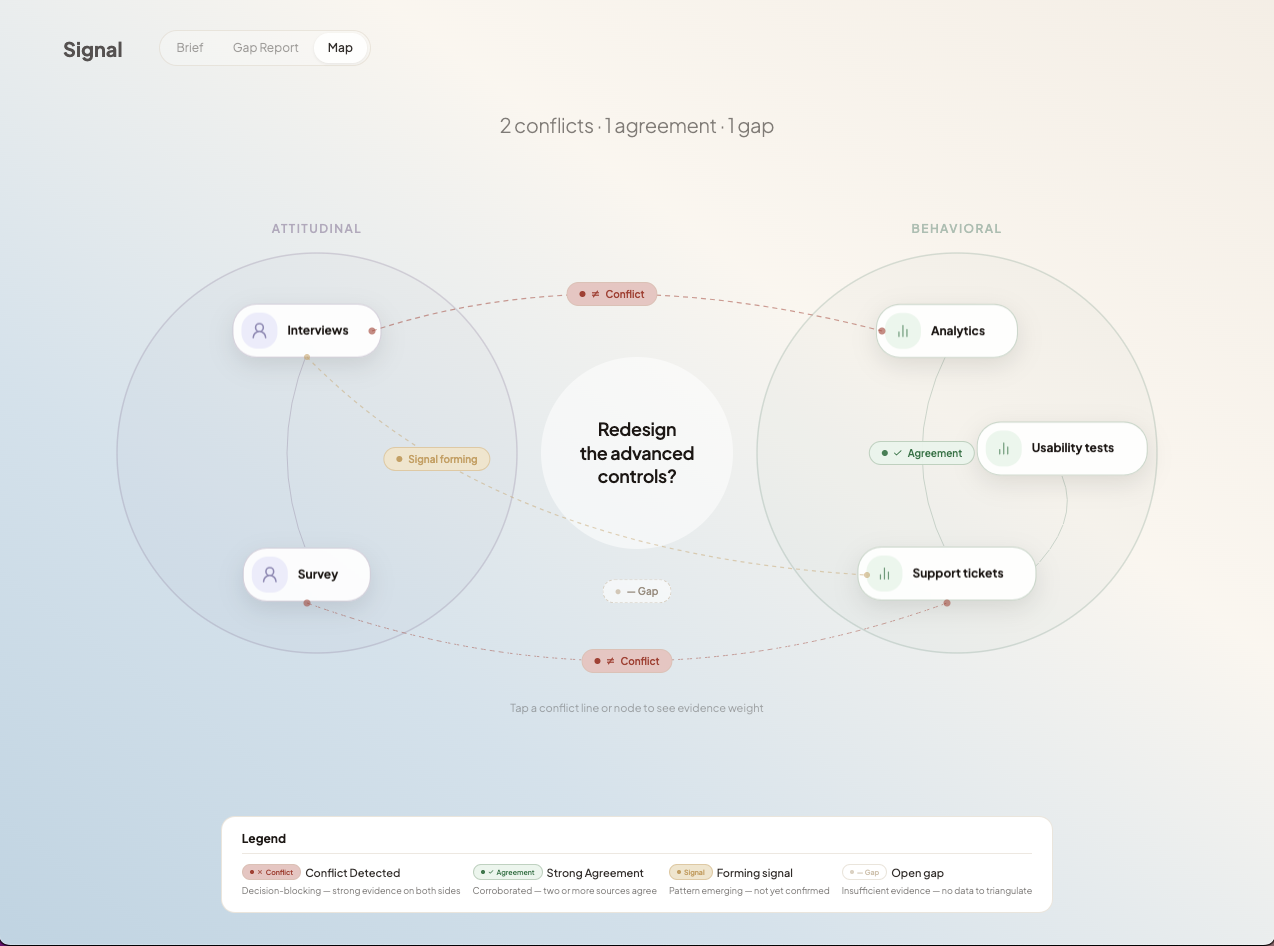Viewport: 1274px width, 946px height.
Task: Click the Interviews person icon
Action: pyautogui.click(x=259, y=330)
